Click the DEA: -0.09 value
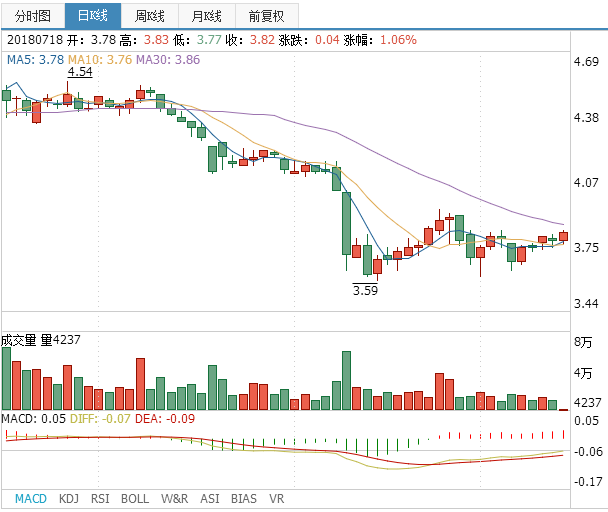Image resolution: width=608 pixels, height=512 pixels. pos(165,419)
